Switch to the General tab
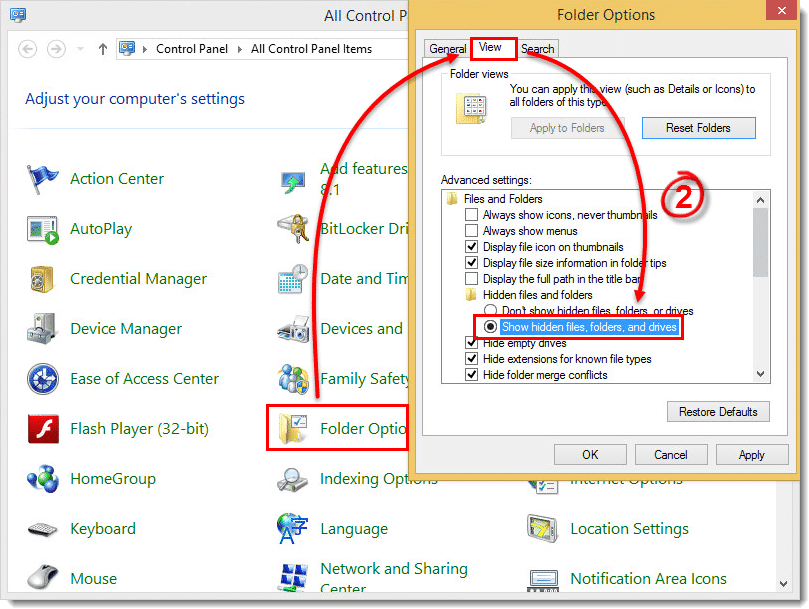Viewport: 809px width, 609px height. (447, 49)
